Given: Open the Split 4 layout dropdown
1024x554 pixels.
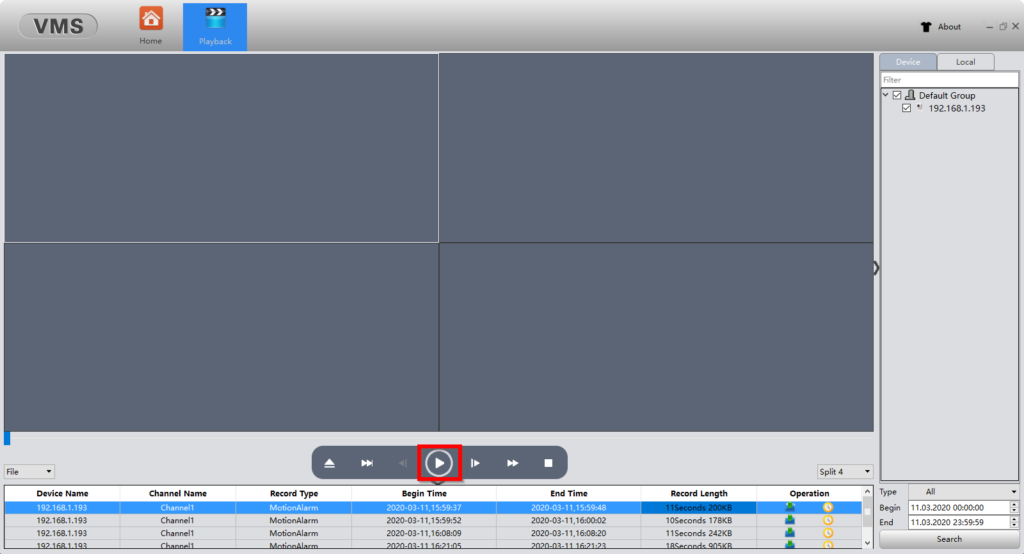Looking at the screenshot, I should (845, 472).
